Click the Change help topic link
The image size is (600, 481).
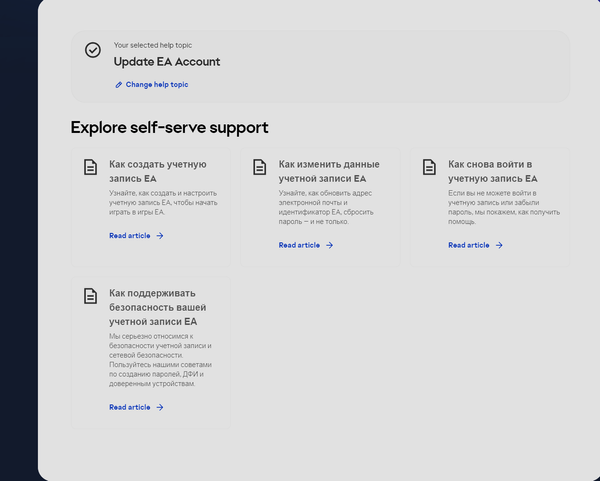157,85
